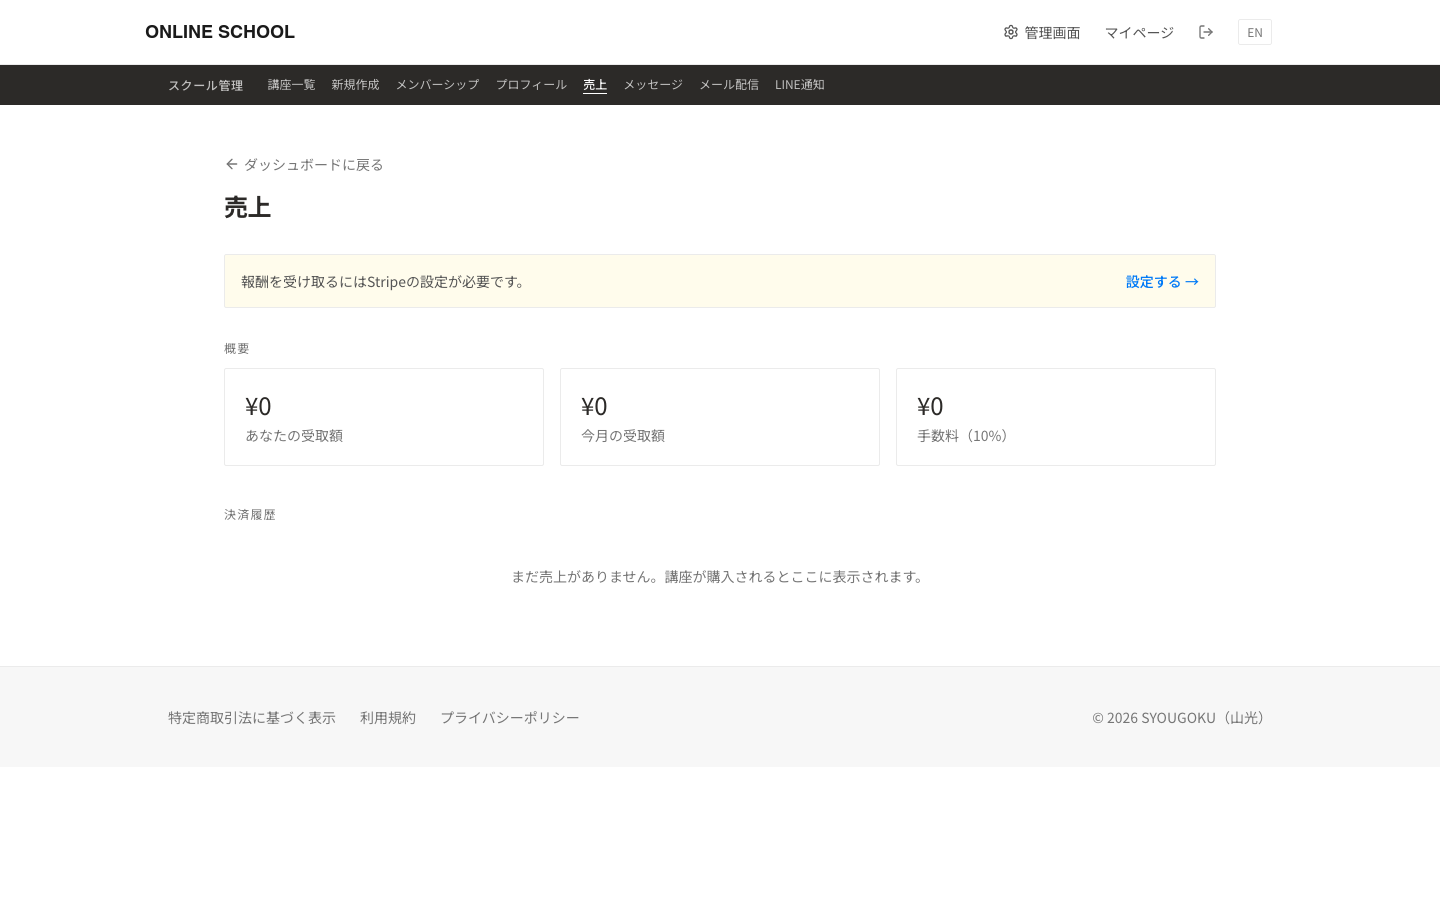Open 特定商取引法に基づく表示 in the footer
Screen dimensions: 1440x900
(251, 717)
